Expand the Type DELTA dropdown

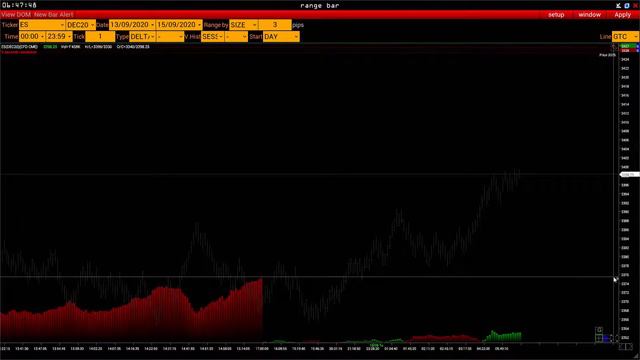(142, 37)
